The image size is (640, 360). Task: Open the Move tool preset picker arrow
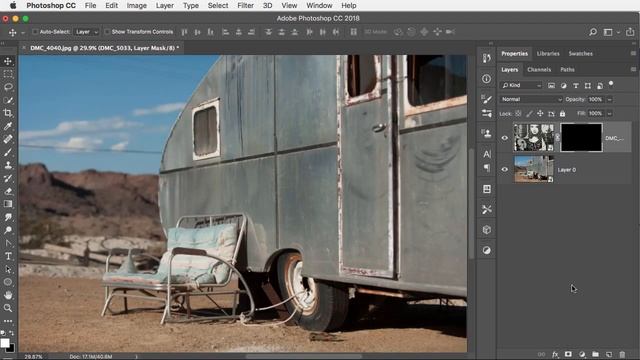coord(23,32)
